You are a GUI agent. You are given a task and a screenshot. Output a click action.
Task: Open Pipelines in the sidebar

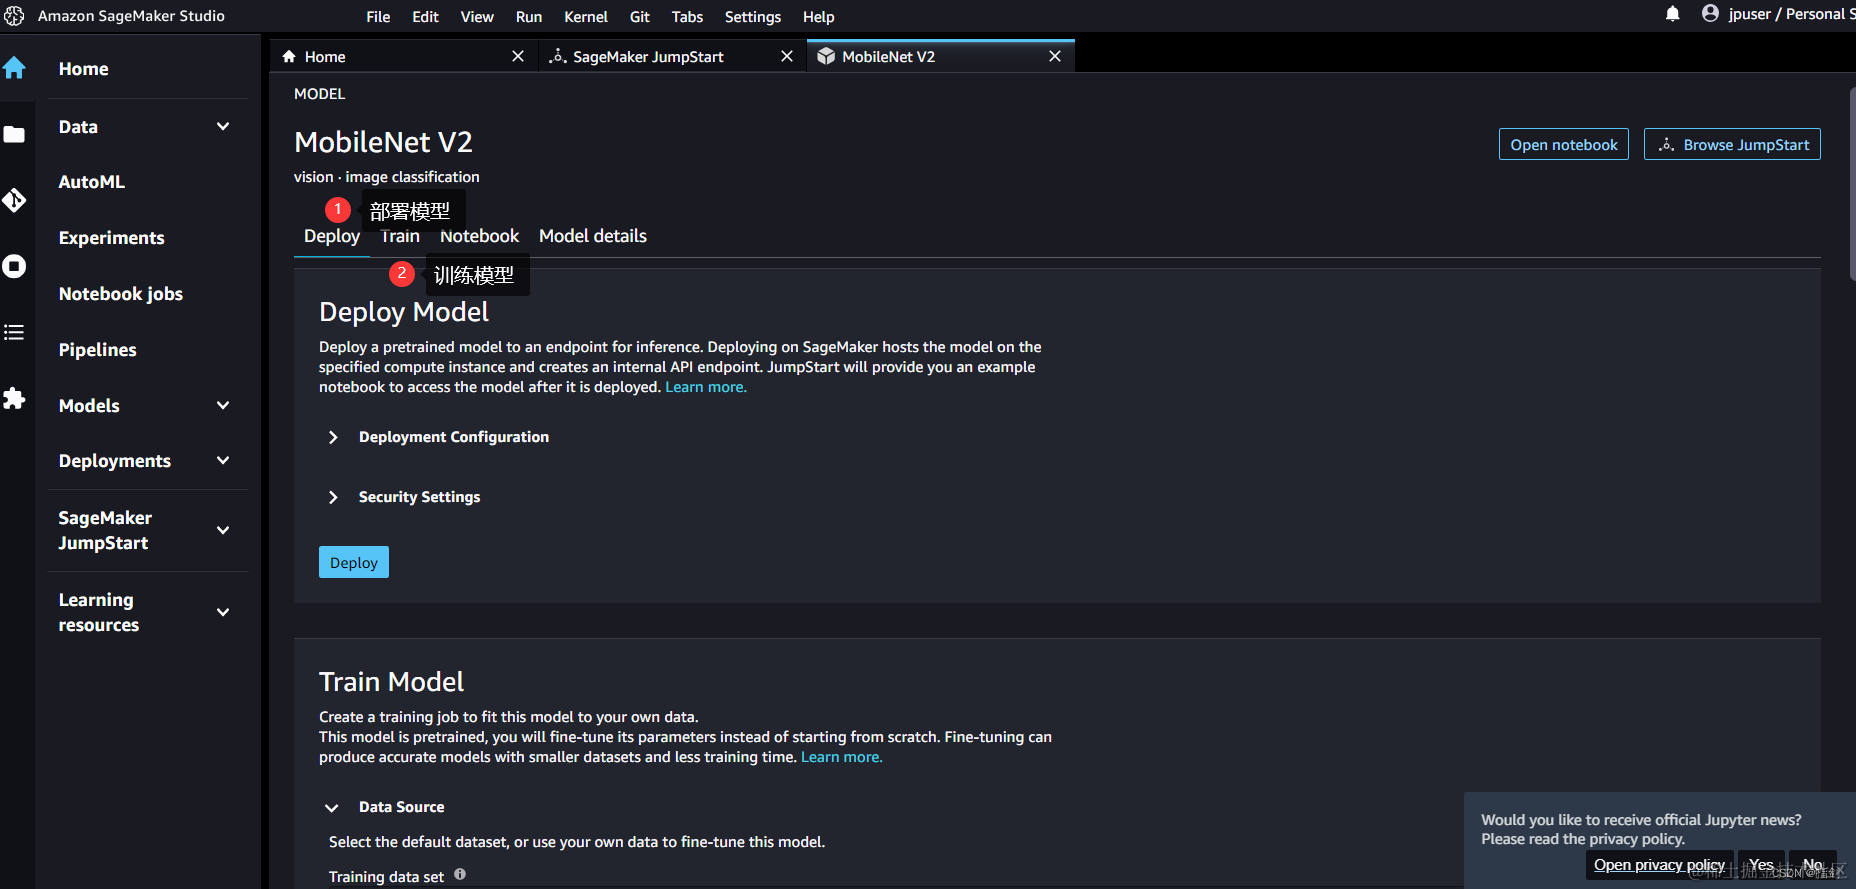tap(98, 350)
